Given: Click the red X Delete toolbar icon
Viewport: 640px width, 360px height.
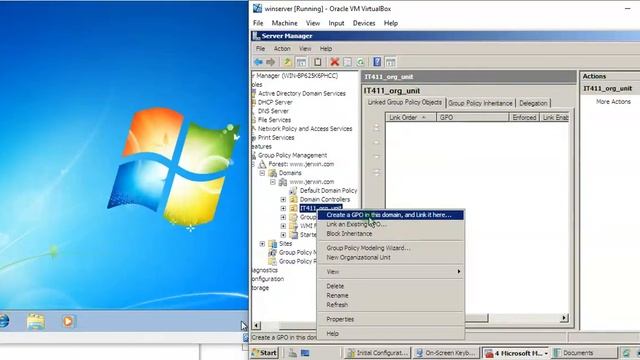Looking at the screenshot, I should pos(335,62).
